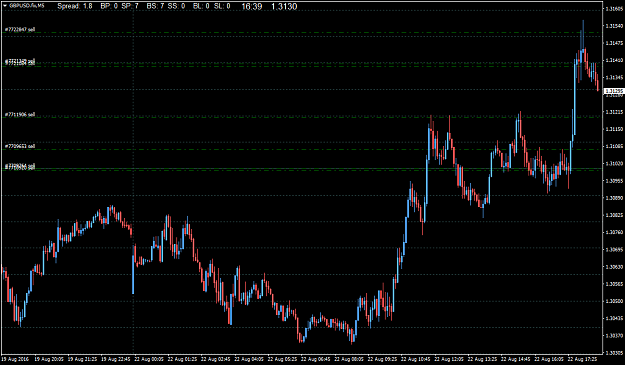
Task: Click the '22 Aug 08:05' time axis label
Action: tap(349, 359)
